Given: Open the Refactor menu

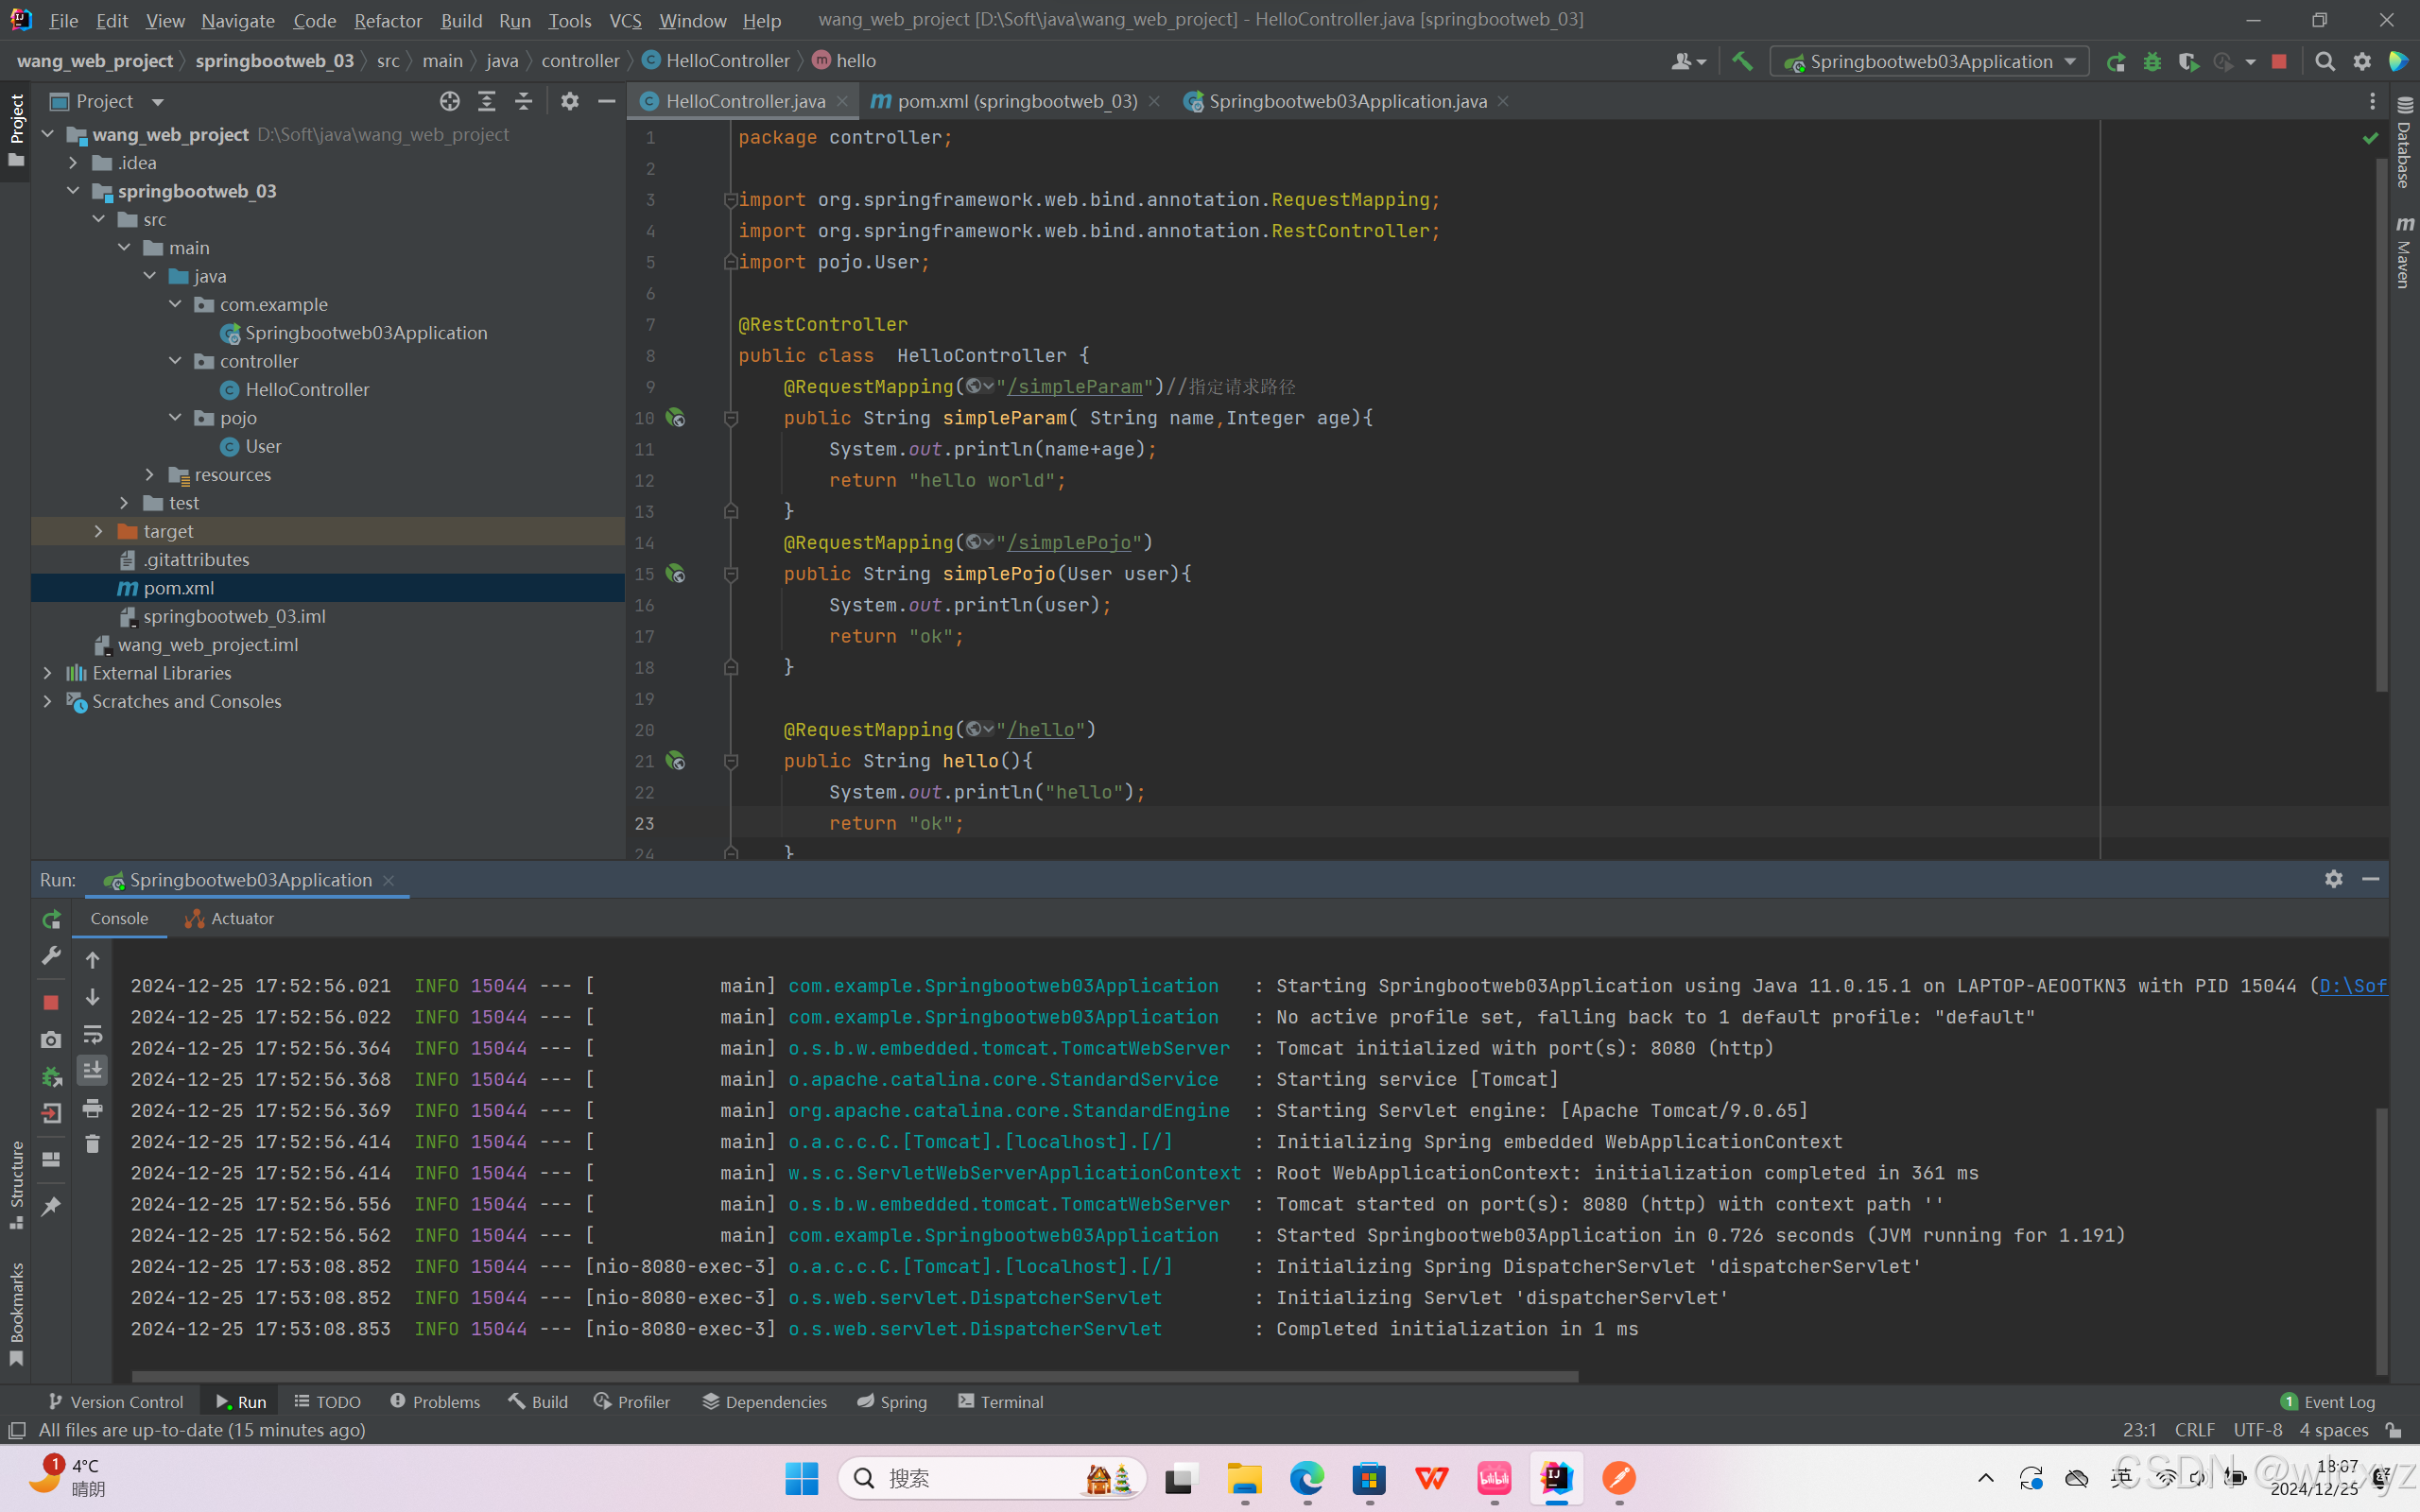Looking at the screenshot, I should tap(387, 20).
